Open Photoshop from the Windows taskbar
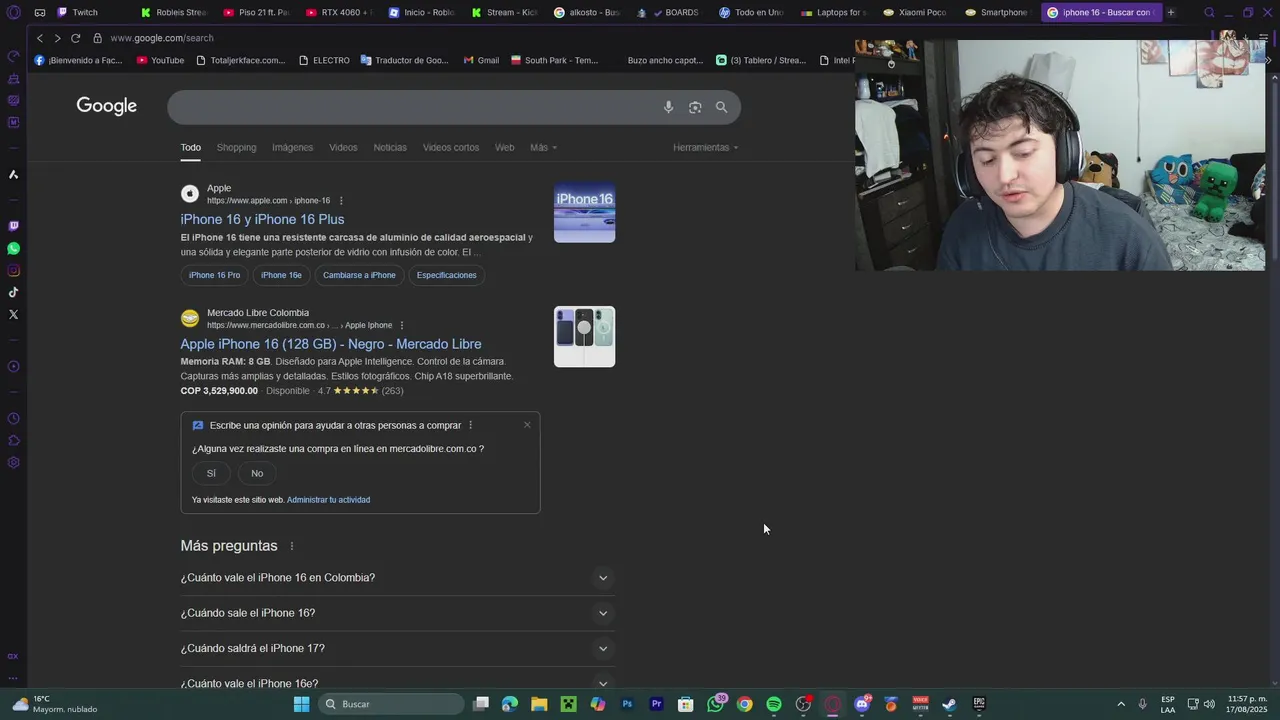 coord(627,704)
